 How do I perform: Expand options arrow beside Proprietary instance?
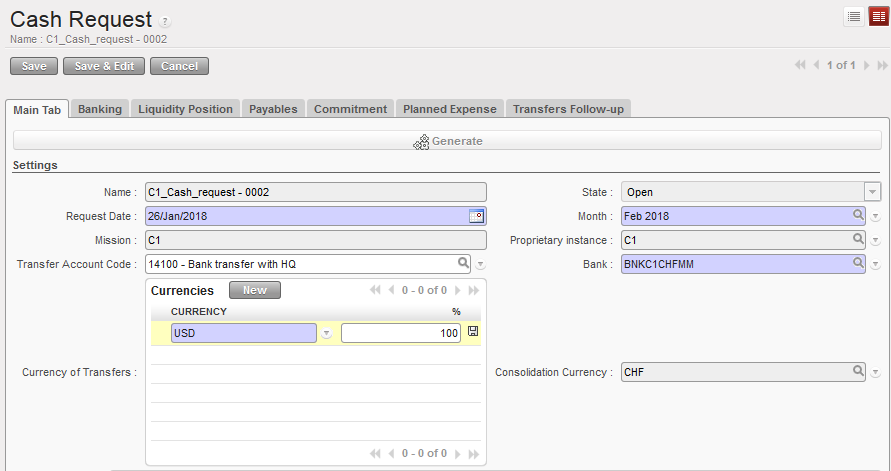875,241
